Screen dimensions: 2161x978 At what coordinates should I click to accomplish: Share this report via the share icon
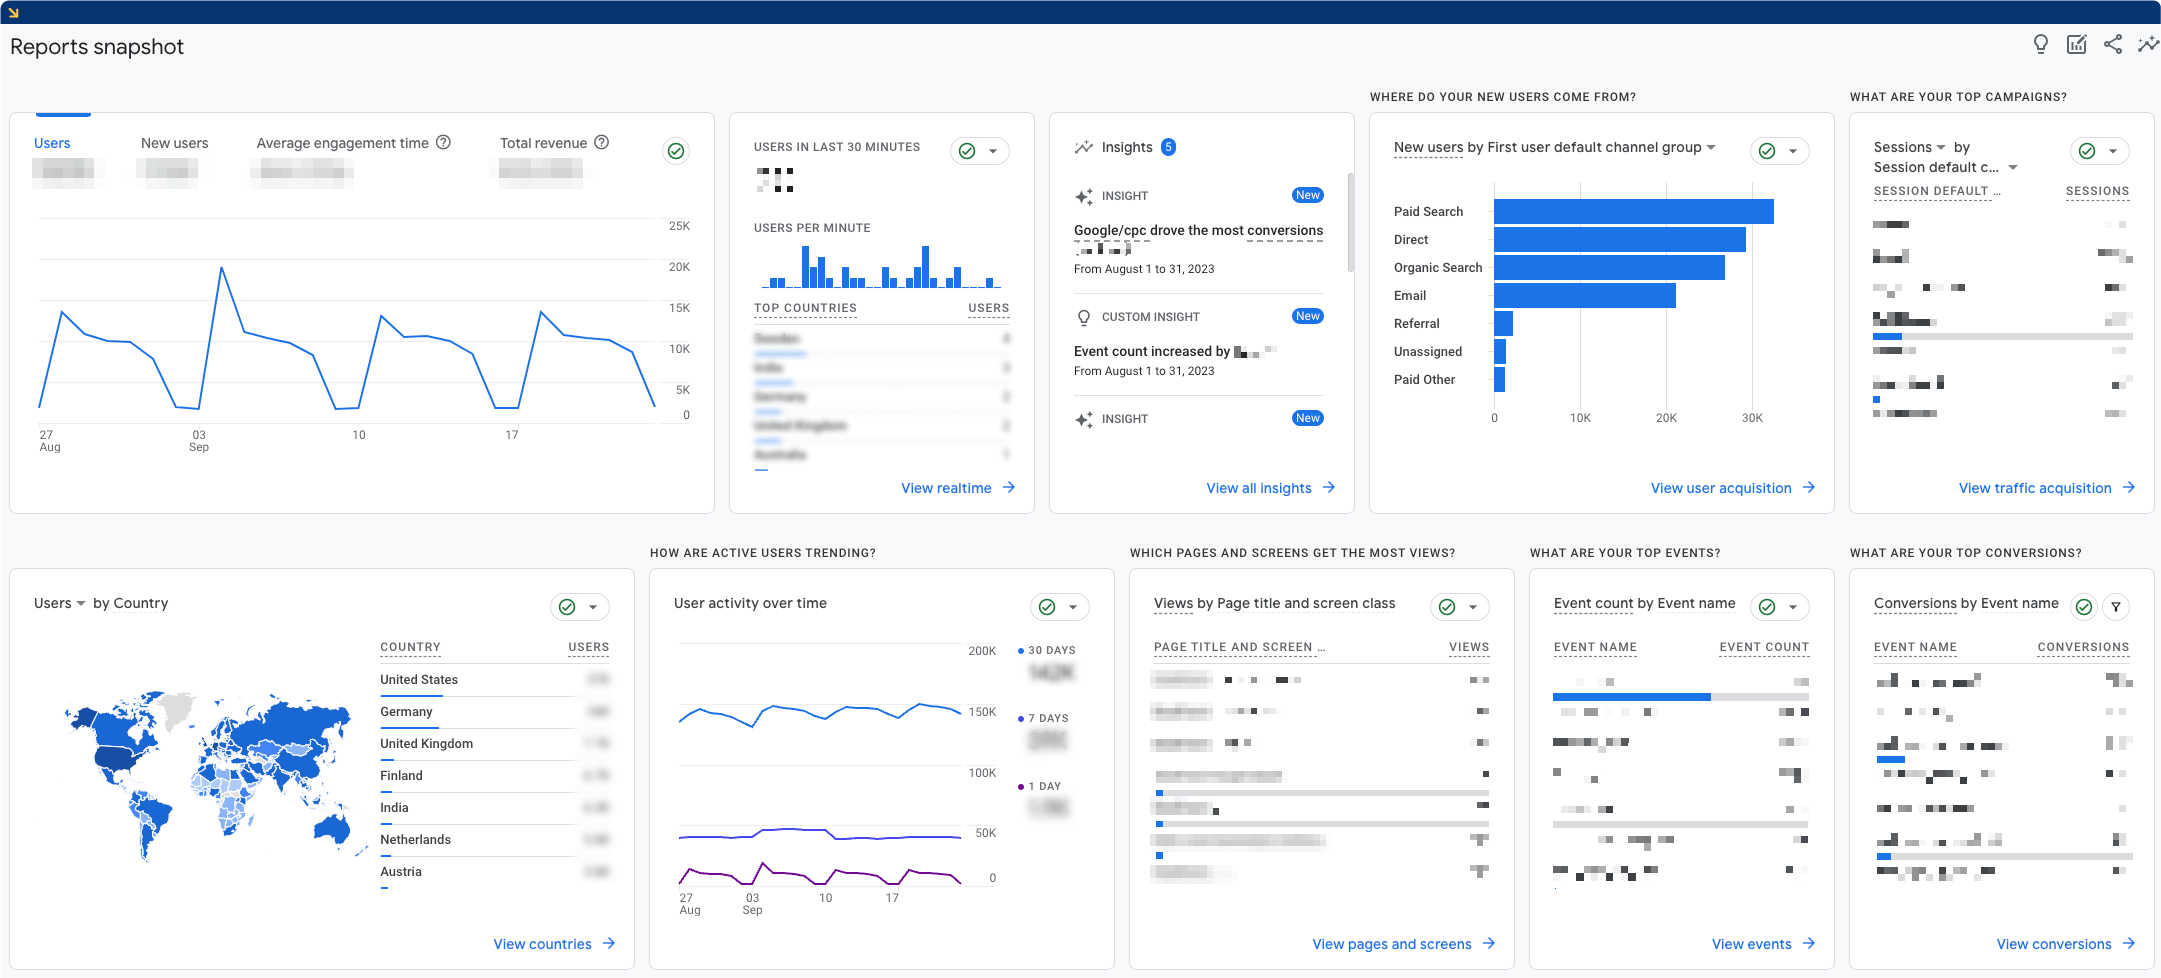[2113, 44]
